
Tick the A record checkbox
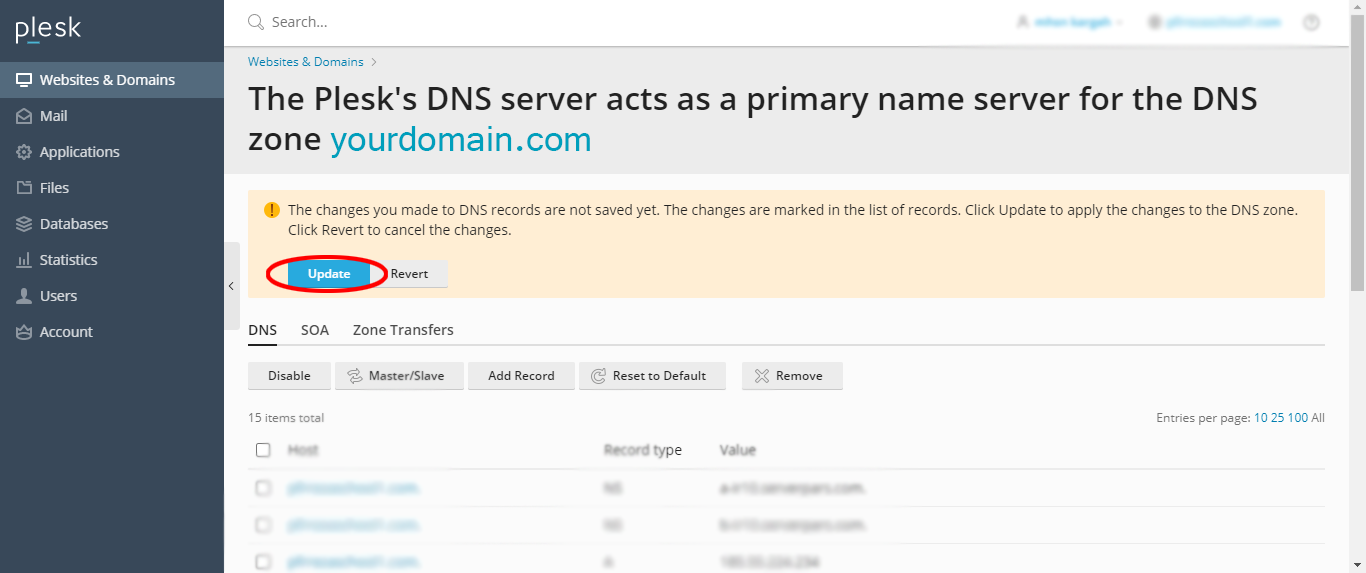click(x=263, y=562)
